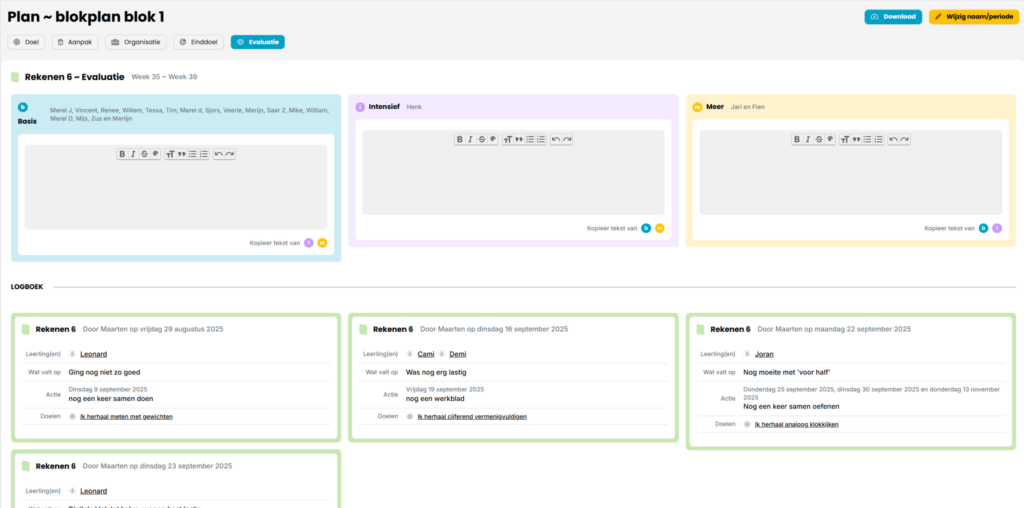Click redo in the Basis editor
The width and height of the screenshot is (1024, 508).
(230, 154)
